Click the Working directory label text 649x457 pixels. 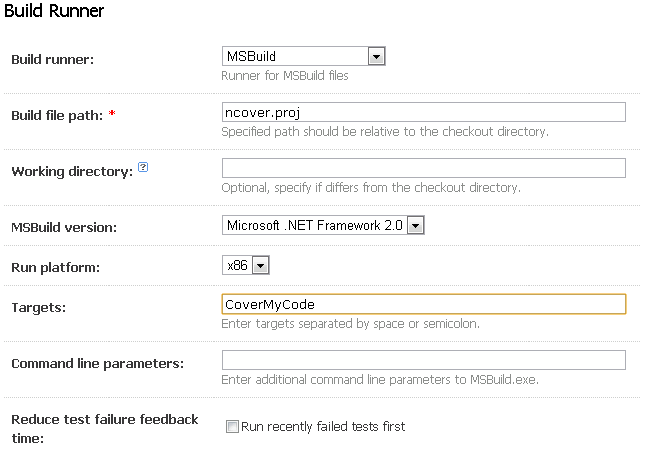[72, 171]
